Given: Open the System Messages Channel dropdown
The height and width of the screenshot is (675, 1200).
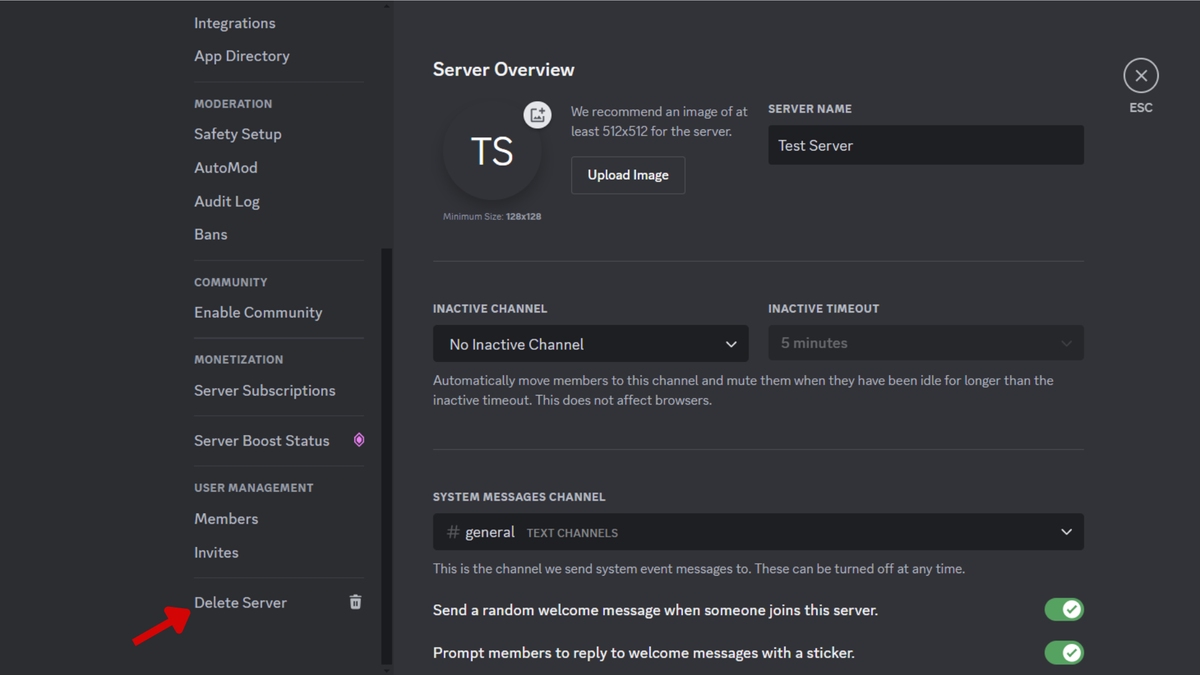Looking at the screenshot, I should click(757, 531).
